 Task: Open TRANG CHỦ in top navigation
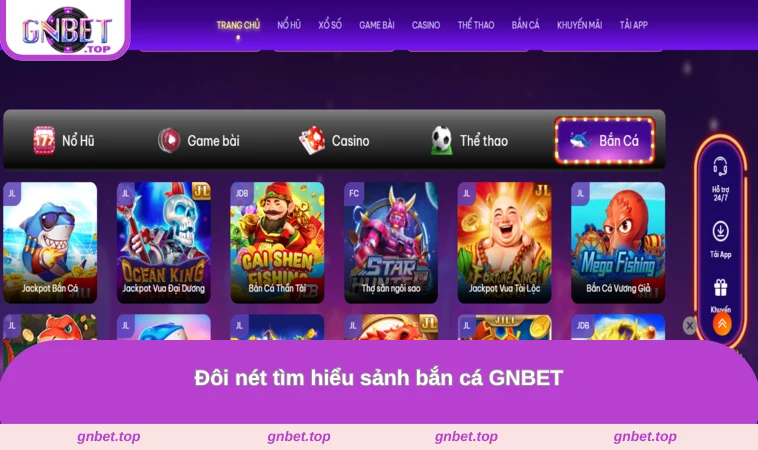pos(238,25)
